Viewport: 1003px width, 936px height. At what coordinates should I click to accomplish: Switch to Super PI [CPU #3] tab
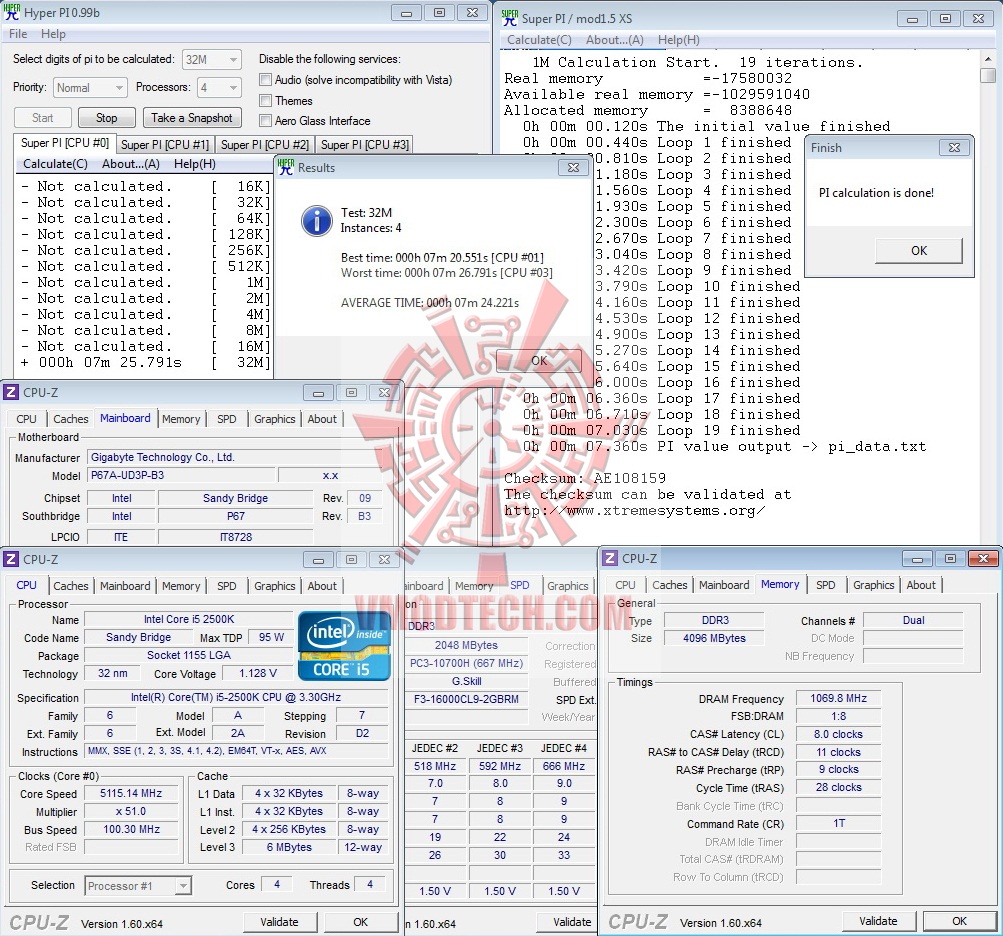(365, 145)
